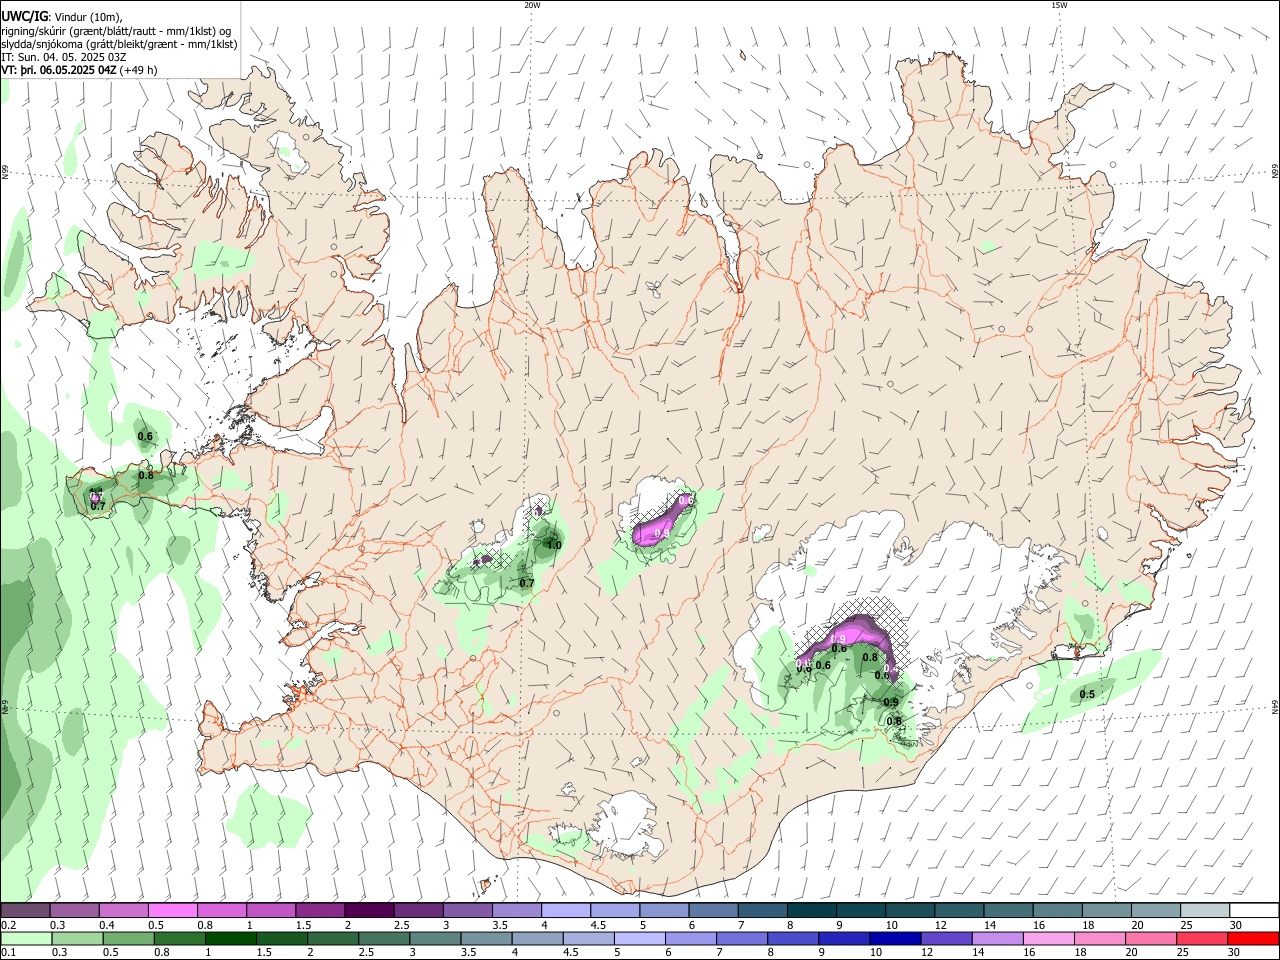Select bottom-row legend swatch between 0.5 and 0.8
Image resolution: width=1280 pixels, height=960 pixels.
tap(128, 938)
